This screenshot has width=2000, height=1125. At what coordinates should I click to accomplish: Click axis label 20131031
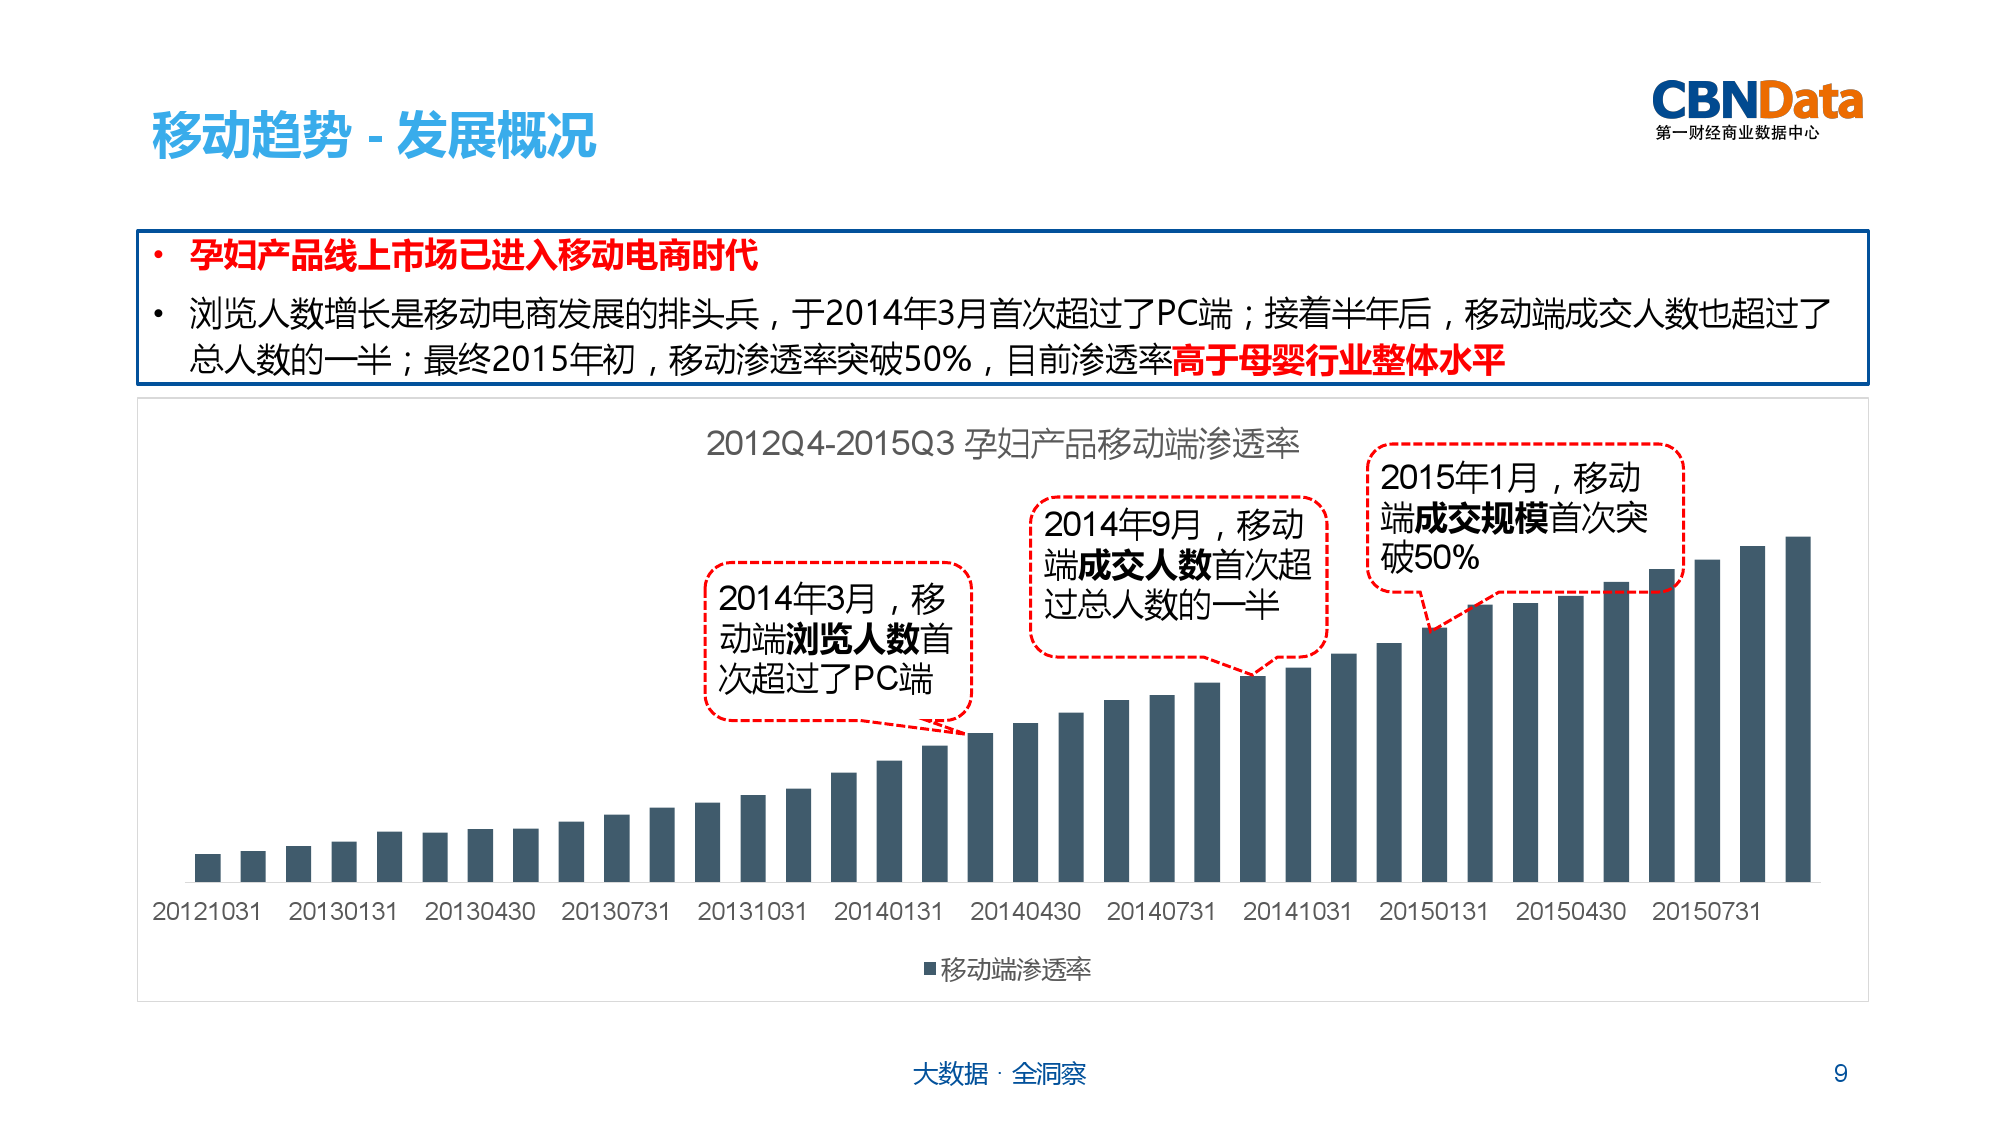(x=752, y=911)
